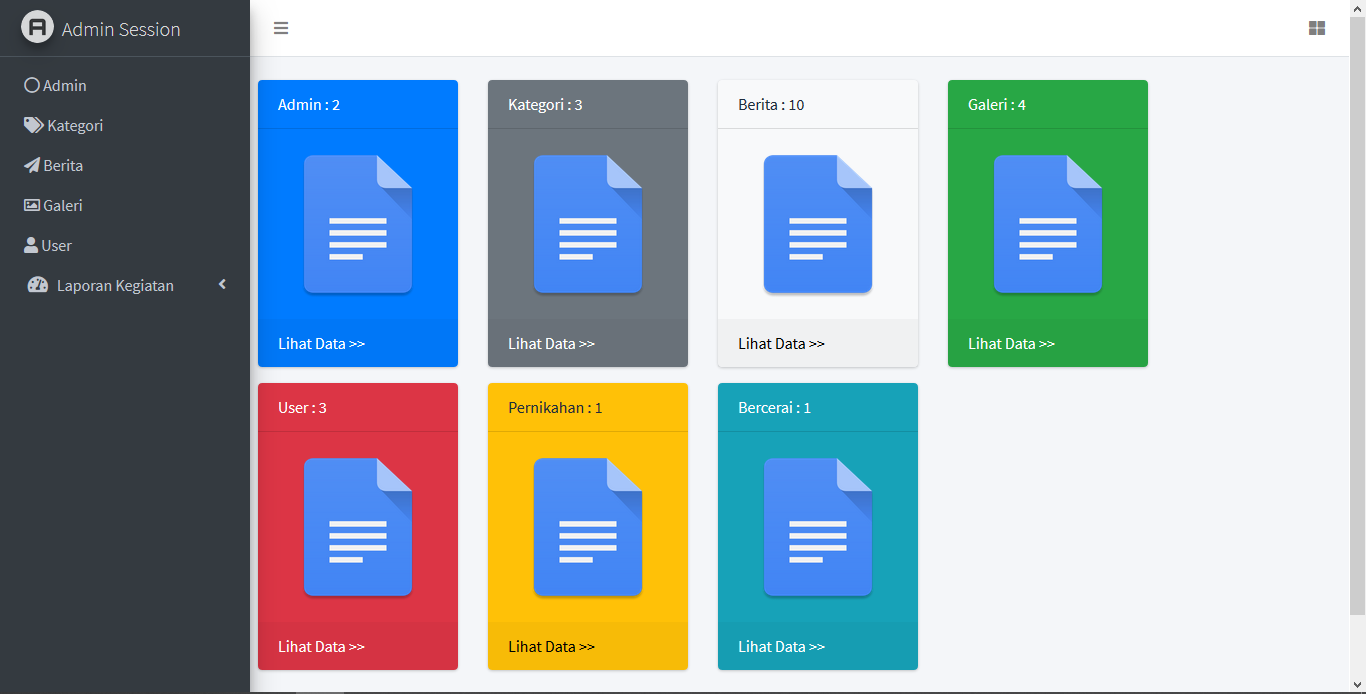Screen dimensions: 1366x694
Task: Click Lihat Data link on Berita card
Action: pyautogui.click(x=781, y=343)
